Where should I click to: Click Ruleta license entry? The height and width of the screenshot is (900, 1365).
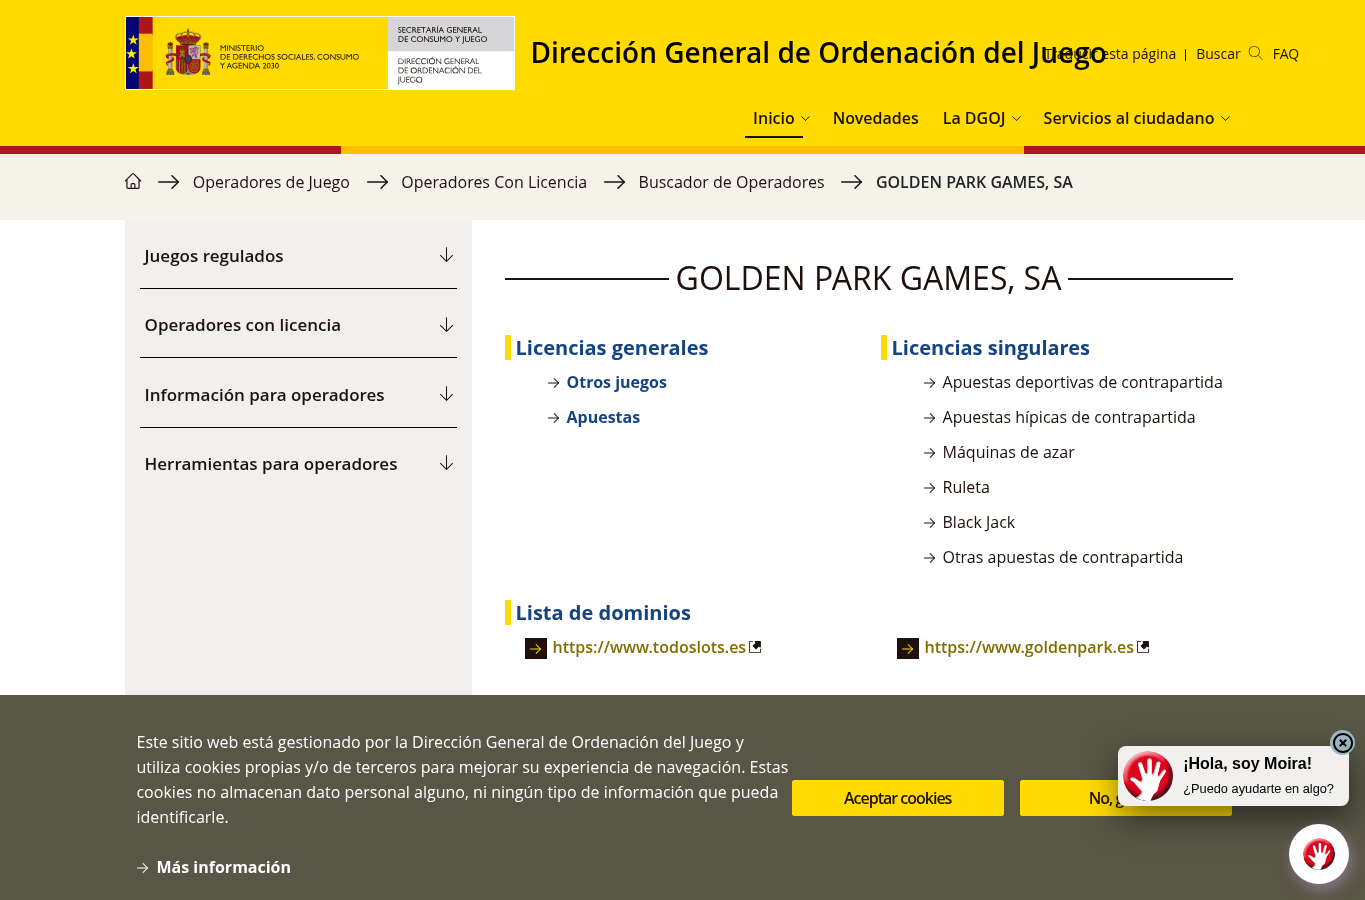tap(966, 487)
